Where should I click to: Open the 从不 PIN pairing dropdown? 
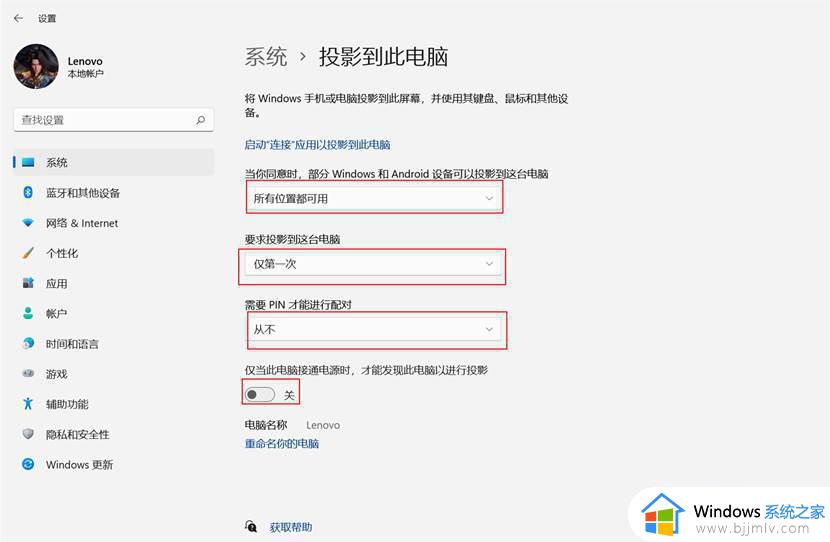[374, 329]
